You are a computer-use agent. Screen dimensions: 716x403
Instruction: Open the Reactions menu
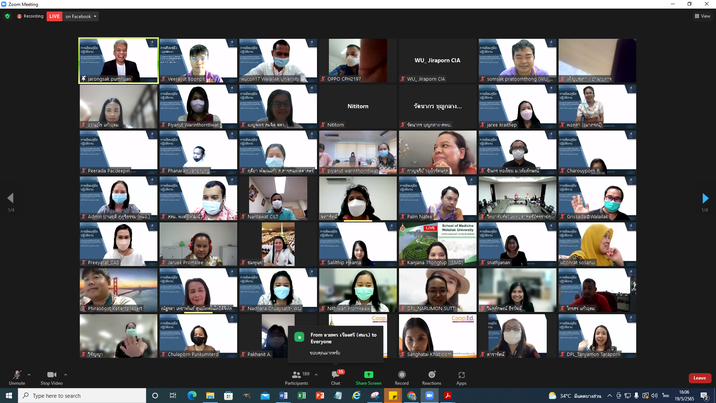[x=431, y=375]
